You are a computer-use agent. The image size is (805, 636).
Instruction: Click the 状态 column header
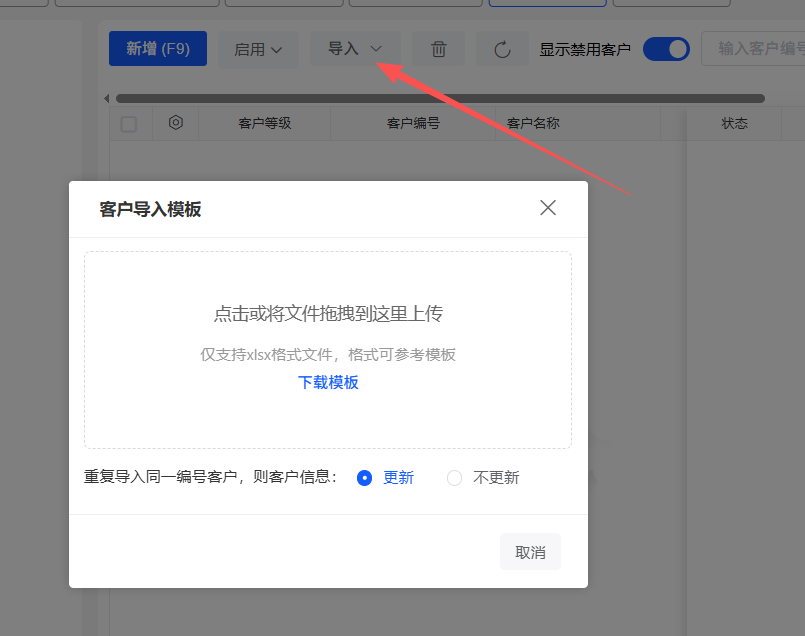[734, 123]
